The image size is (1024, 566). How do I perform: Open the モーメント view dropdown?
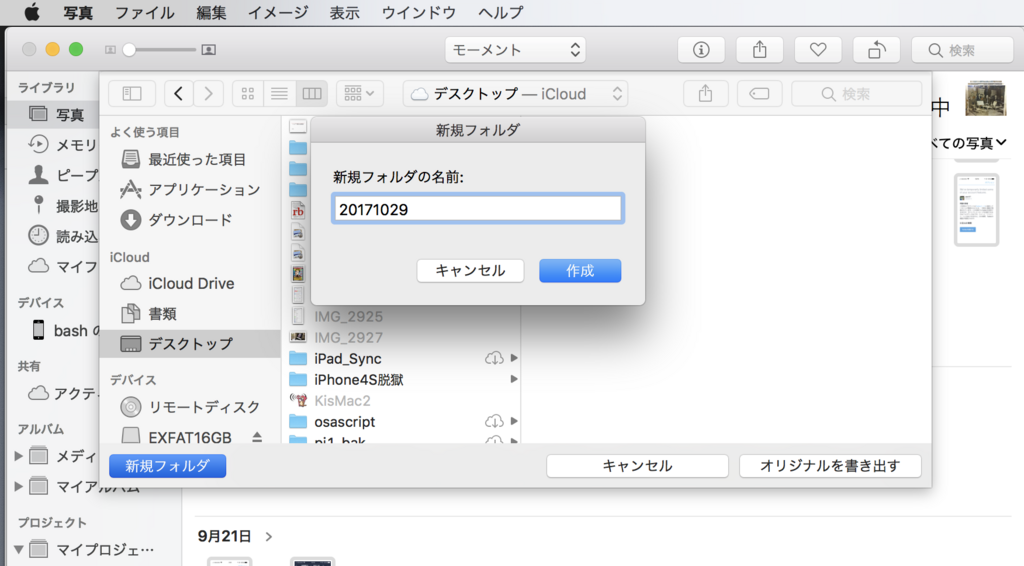pyautogui.click(x=515, y=50)
